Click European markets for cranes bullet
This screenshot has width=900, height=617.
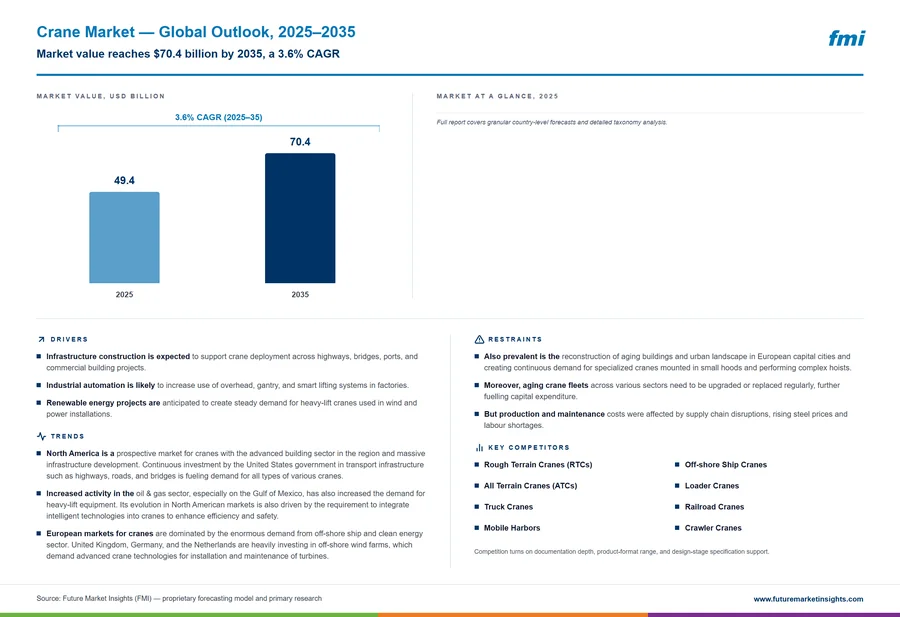click(230, 545)
